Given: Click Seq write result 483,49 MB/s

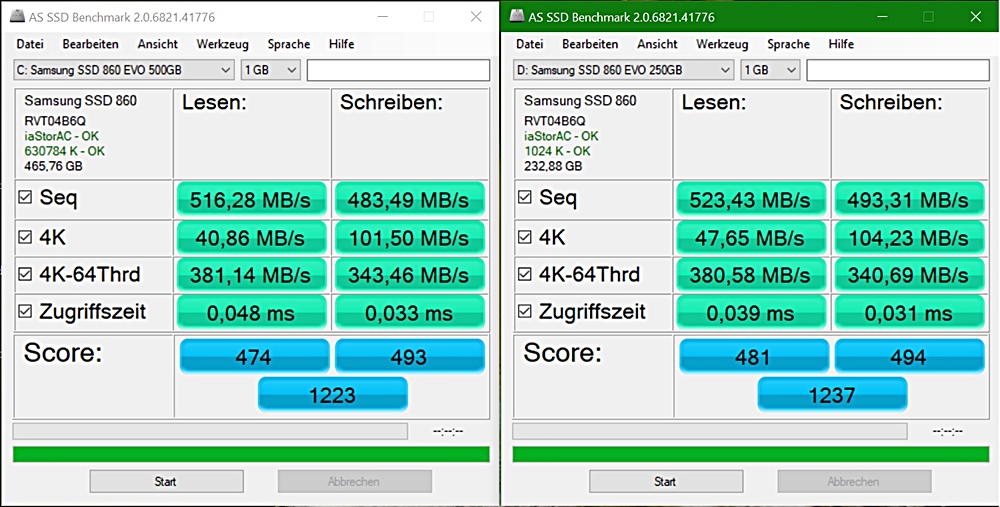Looking at the screenshot, I should [409, 200].
